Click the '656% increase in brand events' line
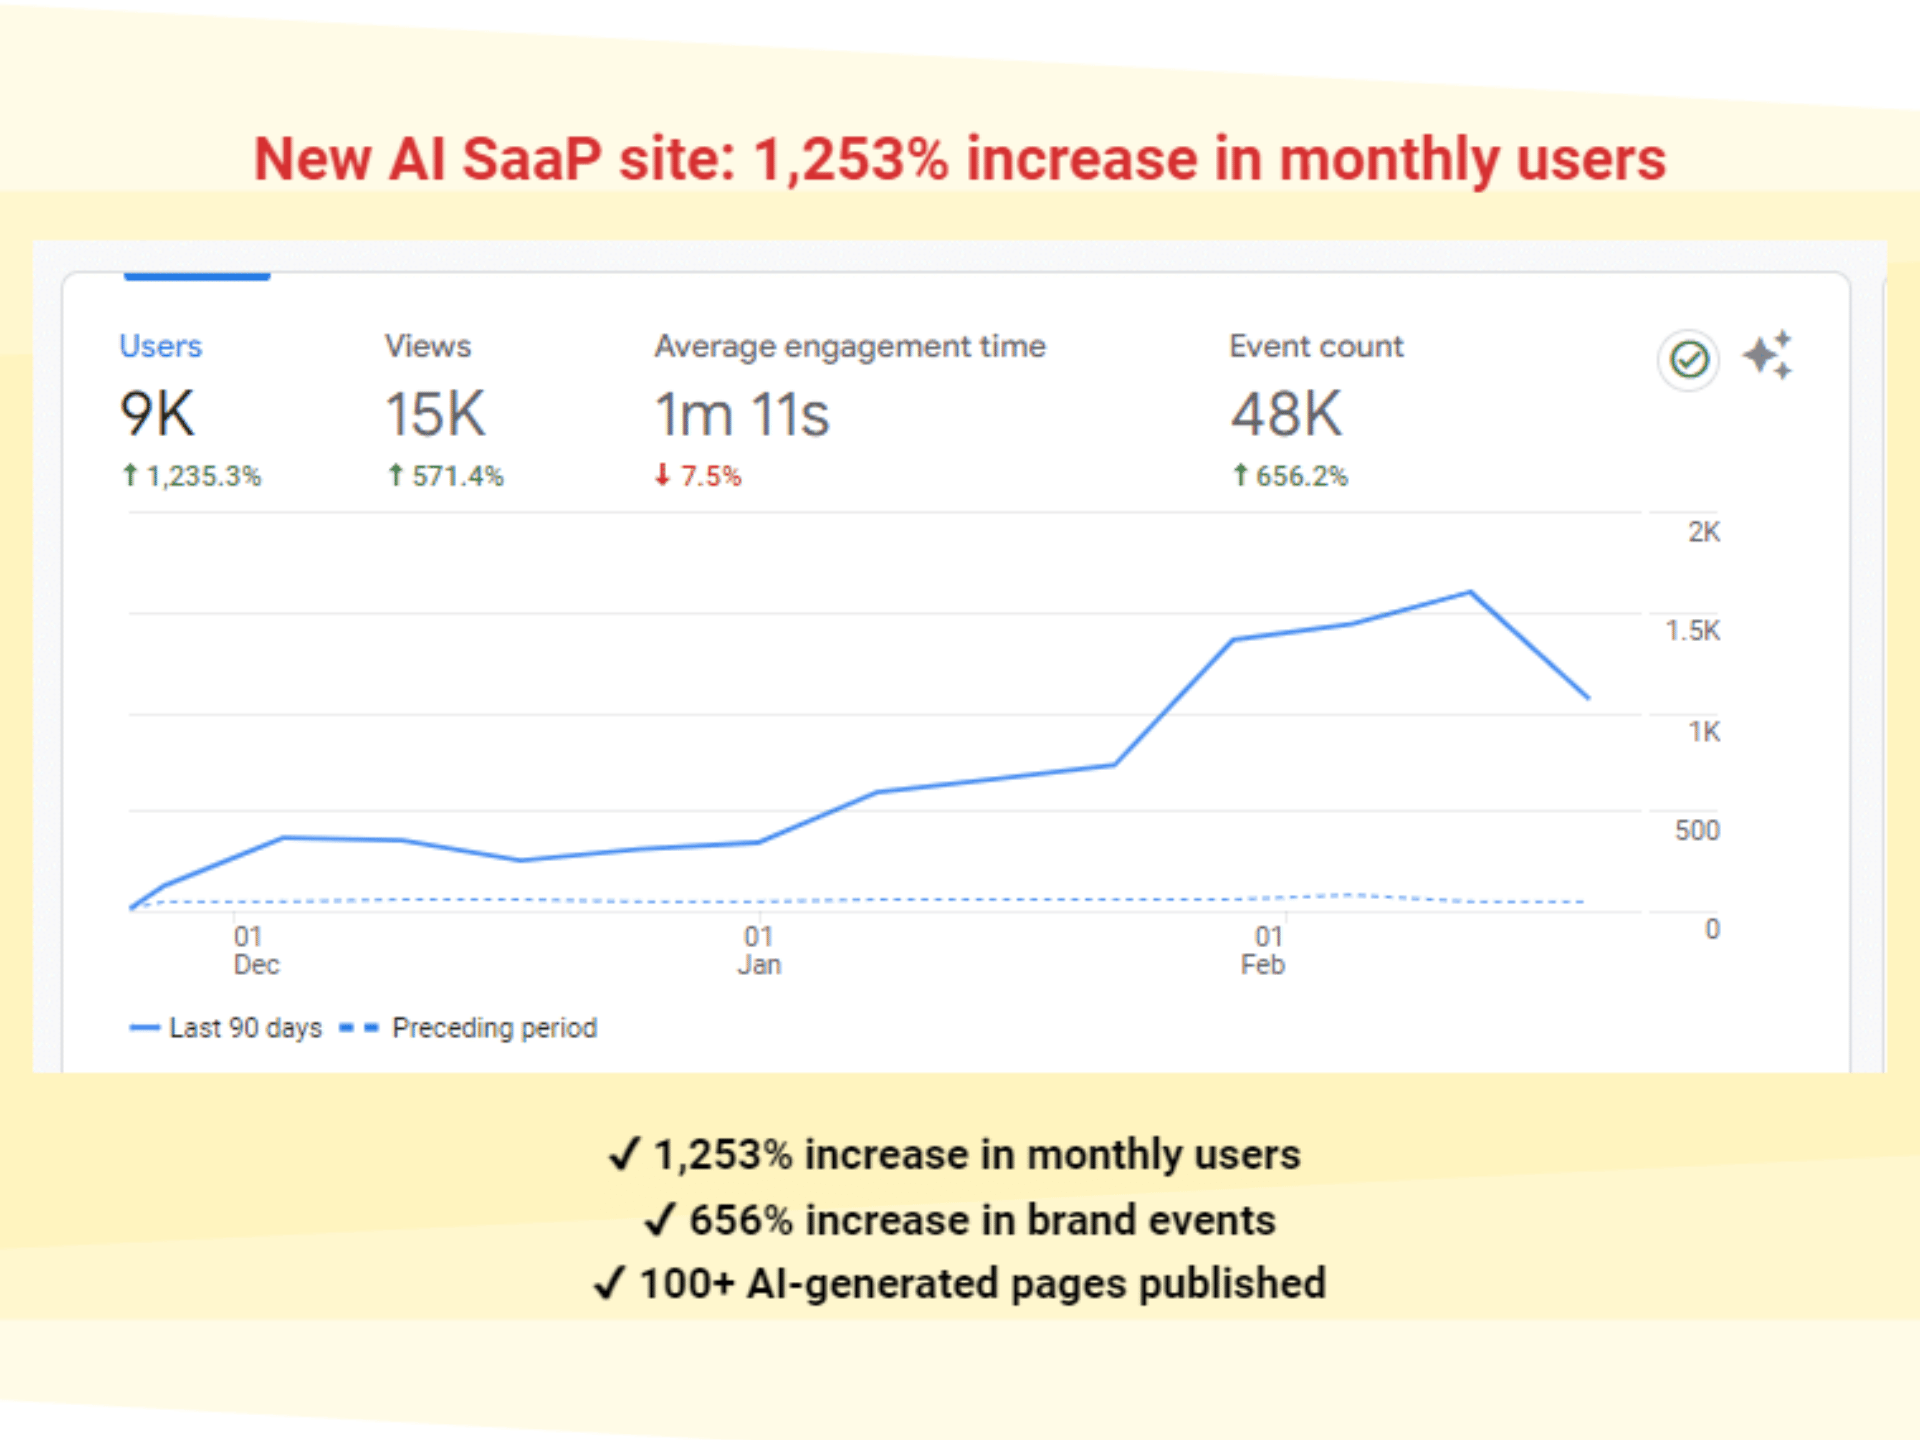 click(x=960, y=1221)
